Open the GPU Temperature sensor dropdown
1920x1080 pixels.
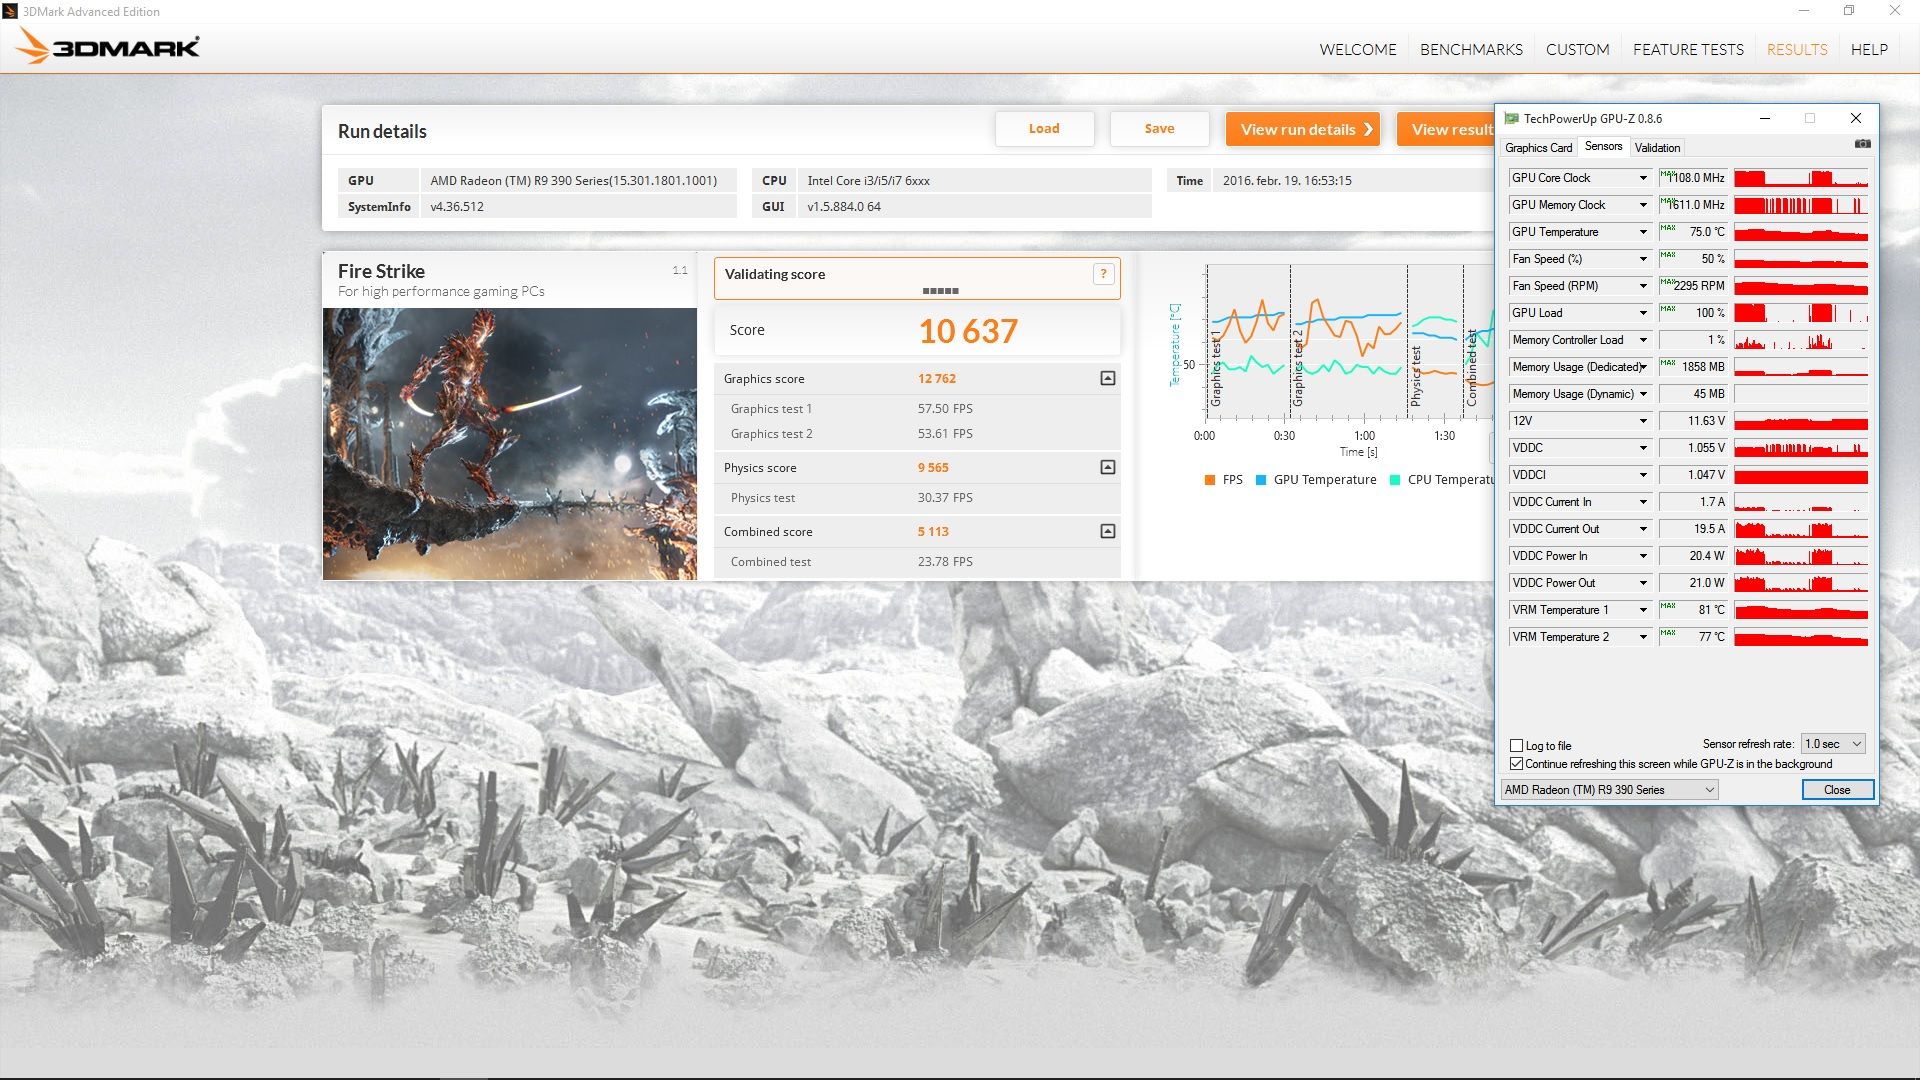pos(1642,232)
